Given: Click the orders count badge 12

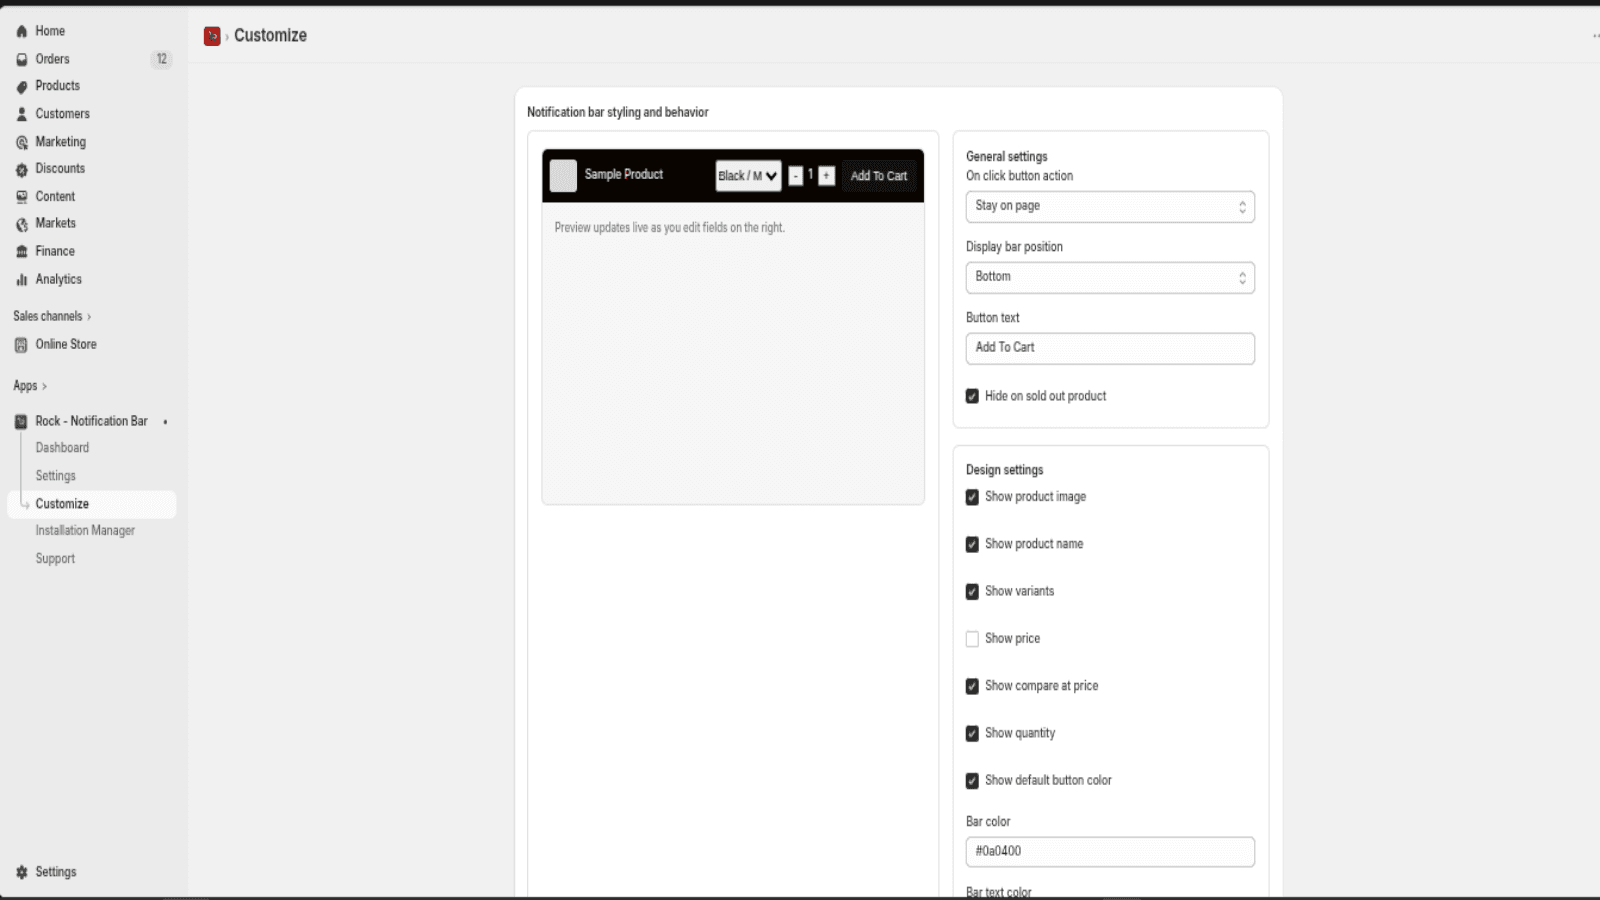Looking at the screenshot, I should point(162,59).
